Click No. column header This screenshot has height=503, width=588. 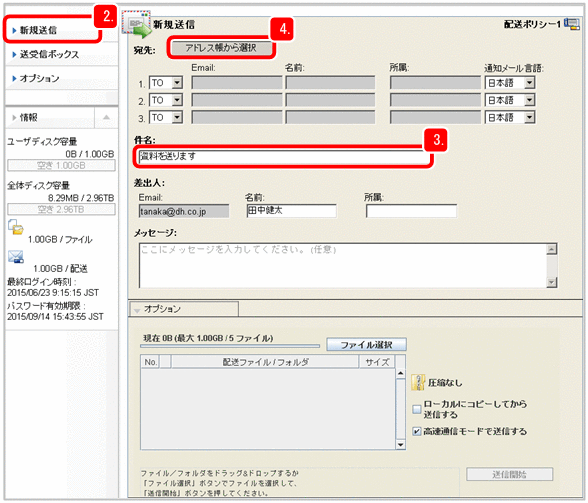coord(150,362)
